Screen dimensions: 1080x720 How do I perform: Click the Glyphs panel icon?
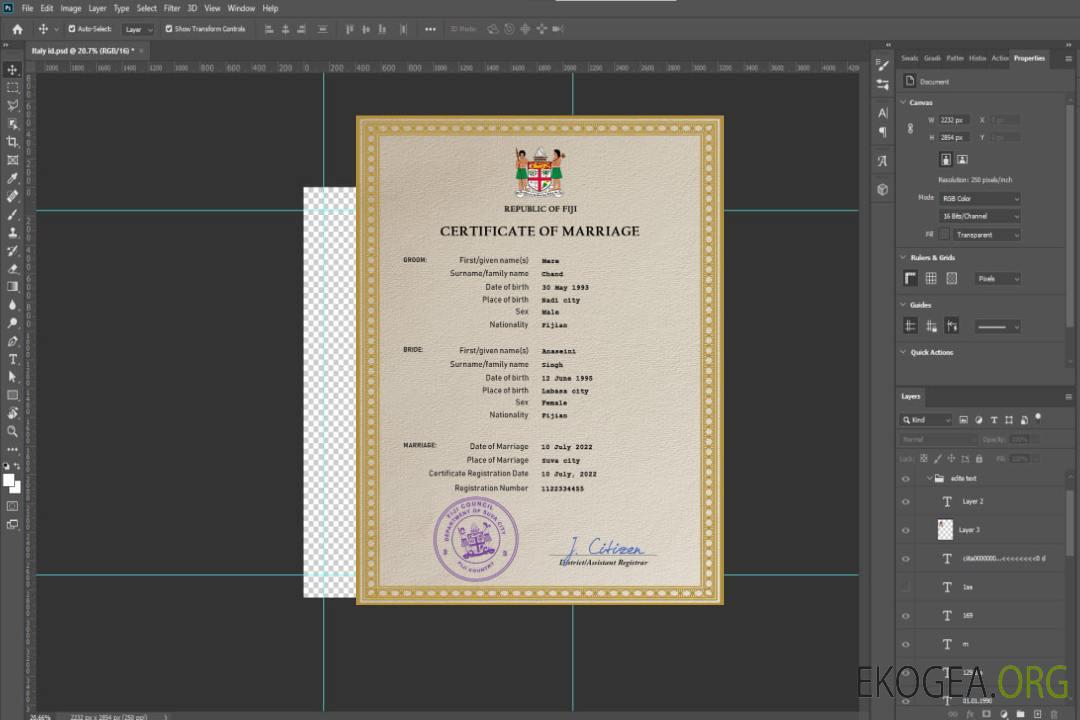point(882,161)
